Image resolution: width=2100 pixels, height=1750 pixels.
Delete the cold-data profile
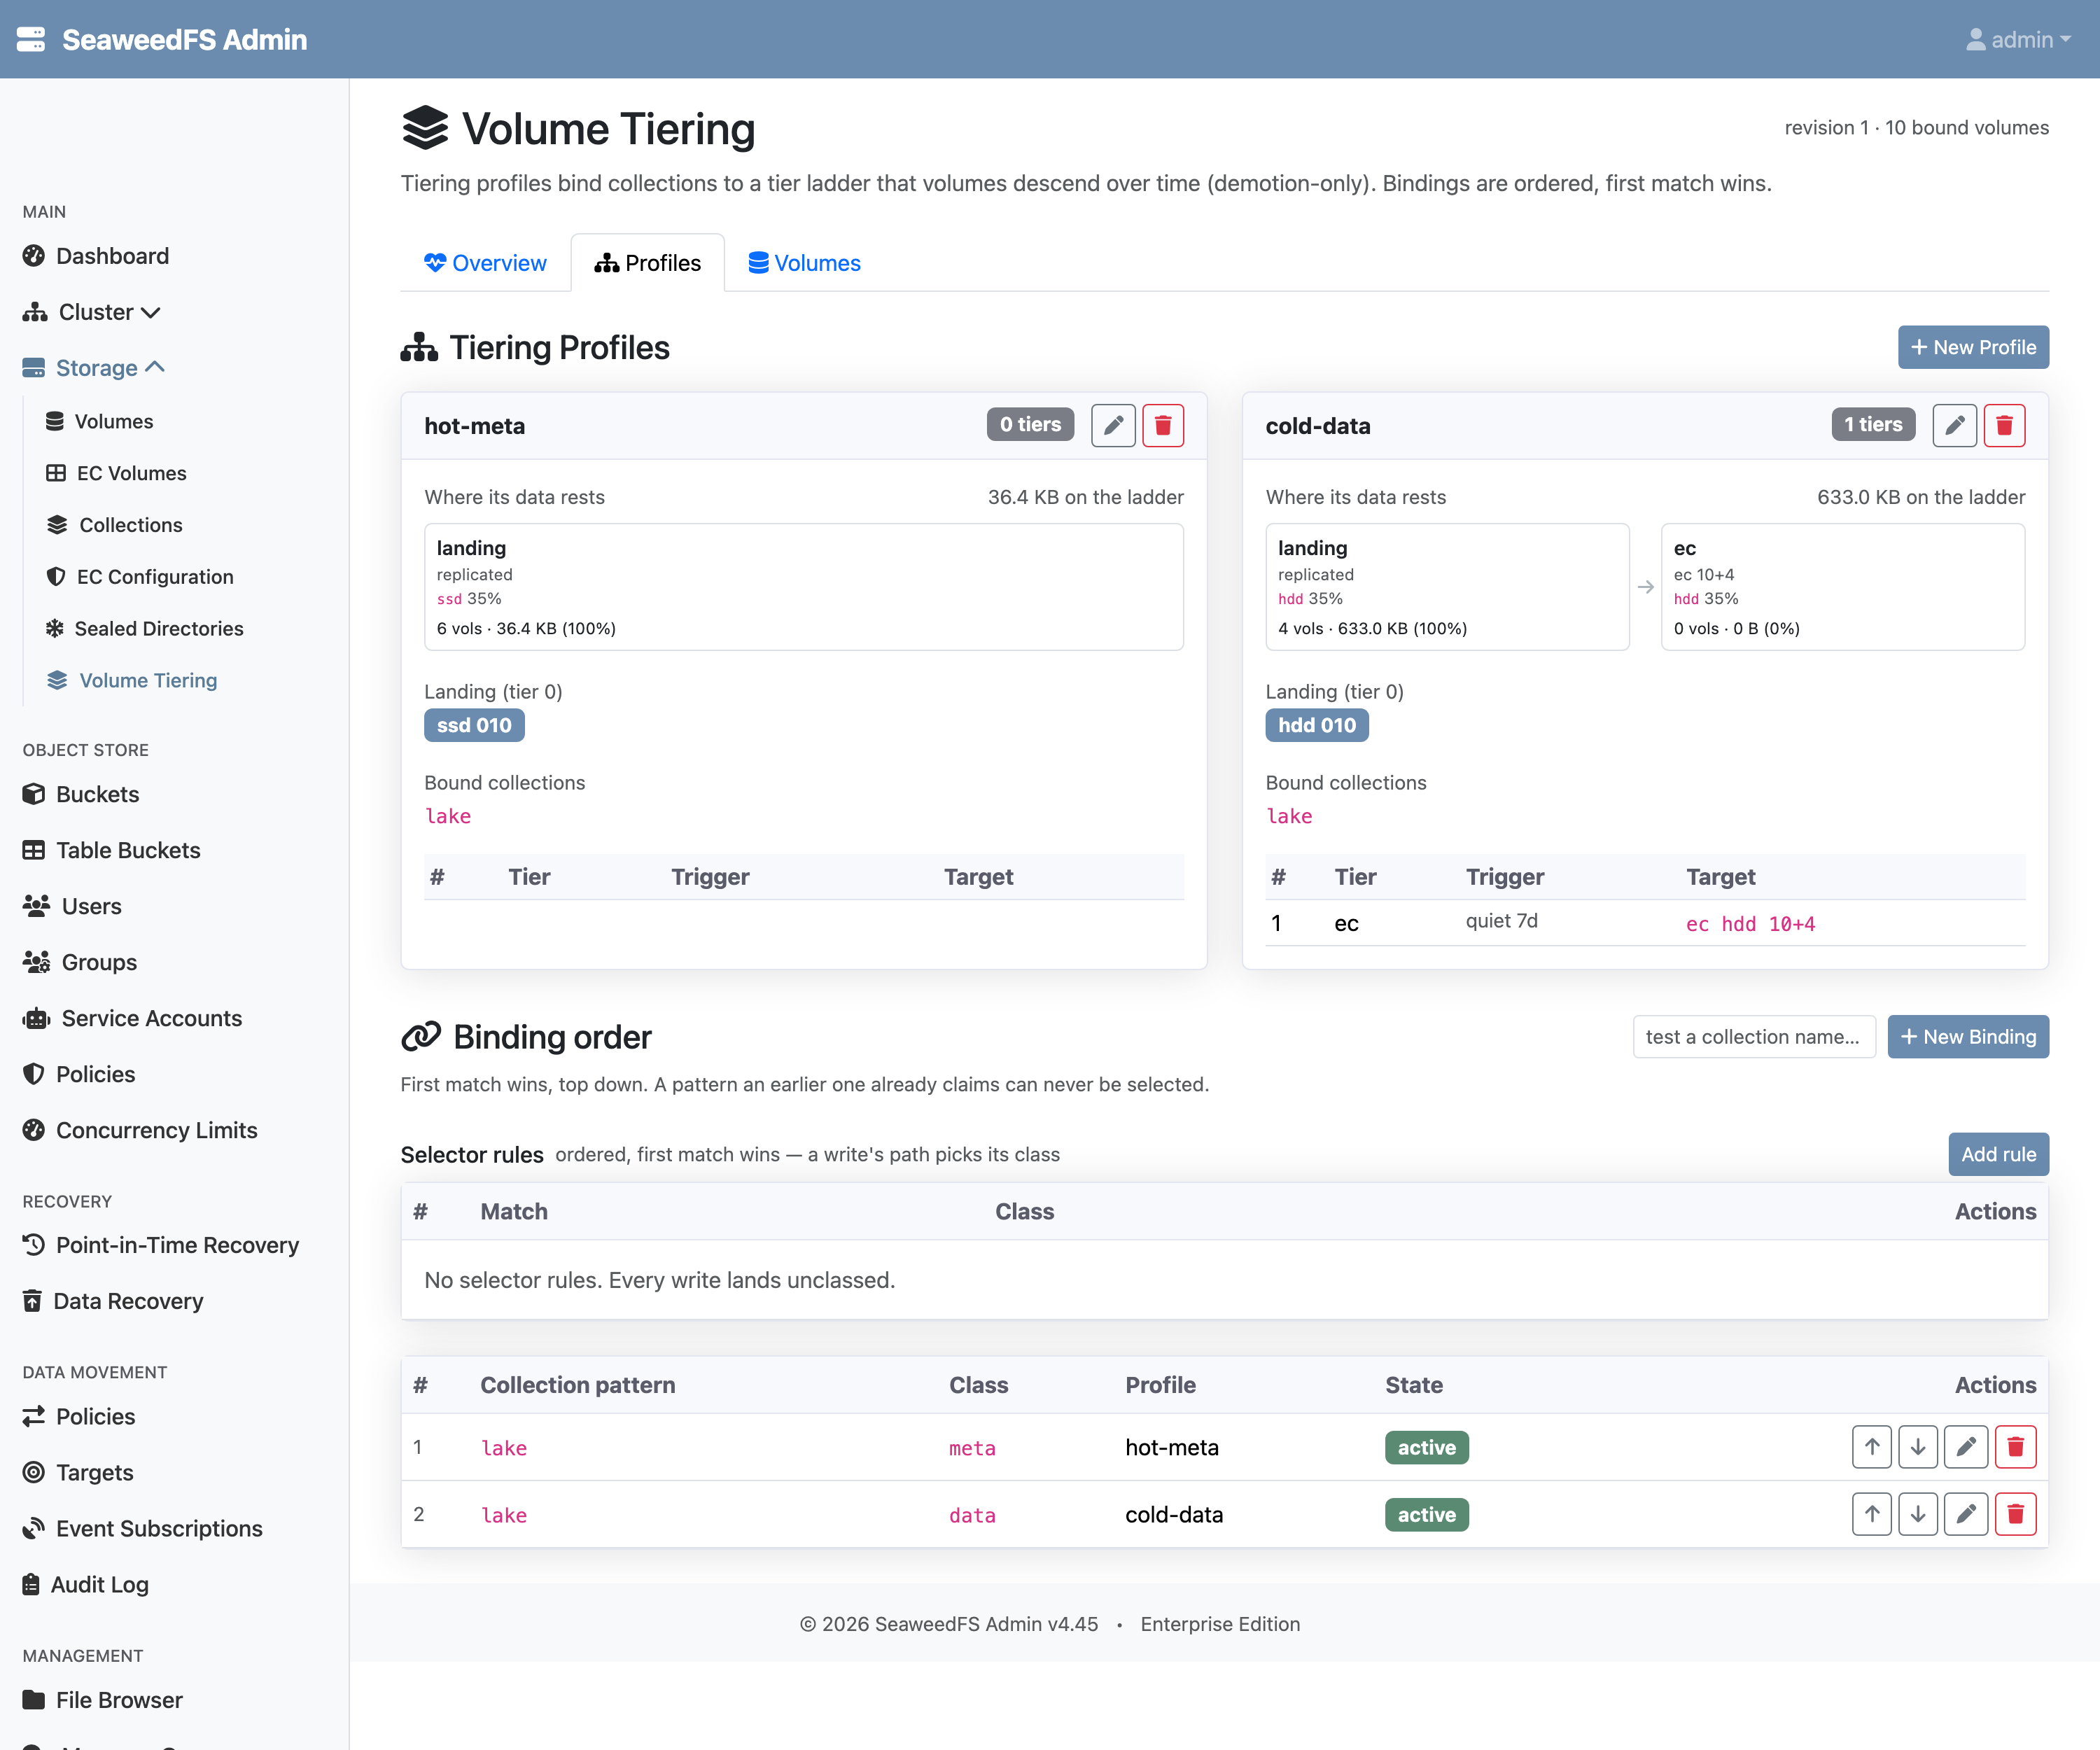point(2004,426)
